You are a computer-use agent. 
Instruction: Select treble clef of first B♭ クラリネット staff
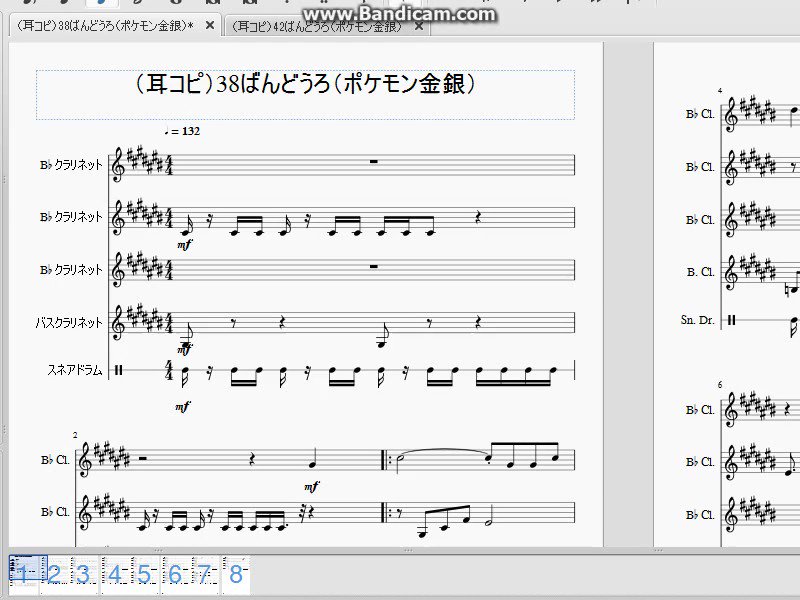(x=118, y=165)
